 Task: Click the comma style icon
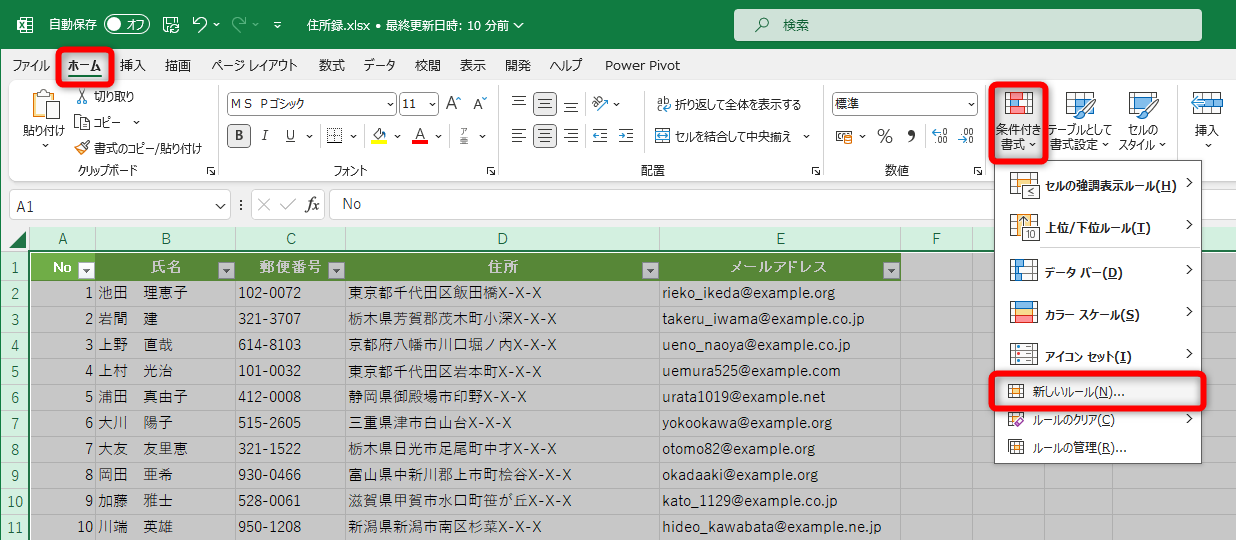(x=911, y=136)
